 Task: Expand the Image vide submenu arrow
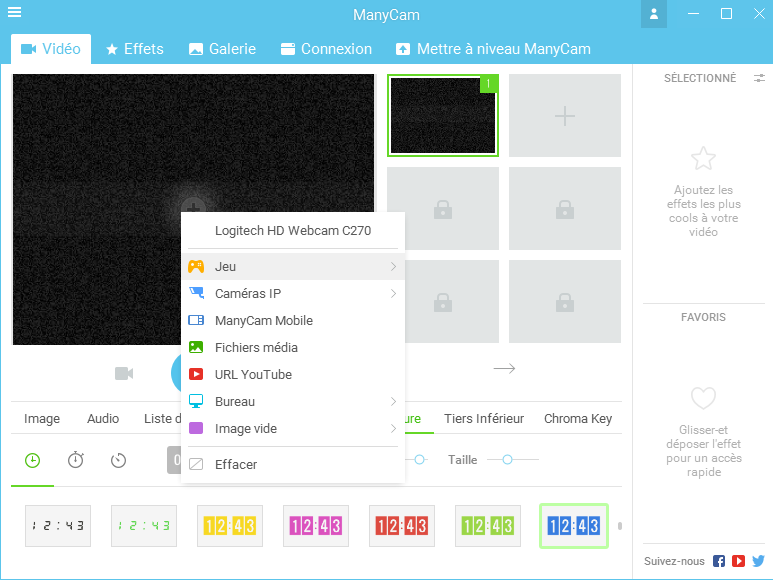[393, 429]
